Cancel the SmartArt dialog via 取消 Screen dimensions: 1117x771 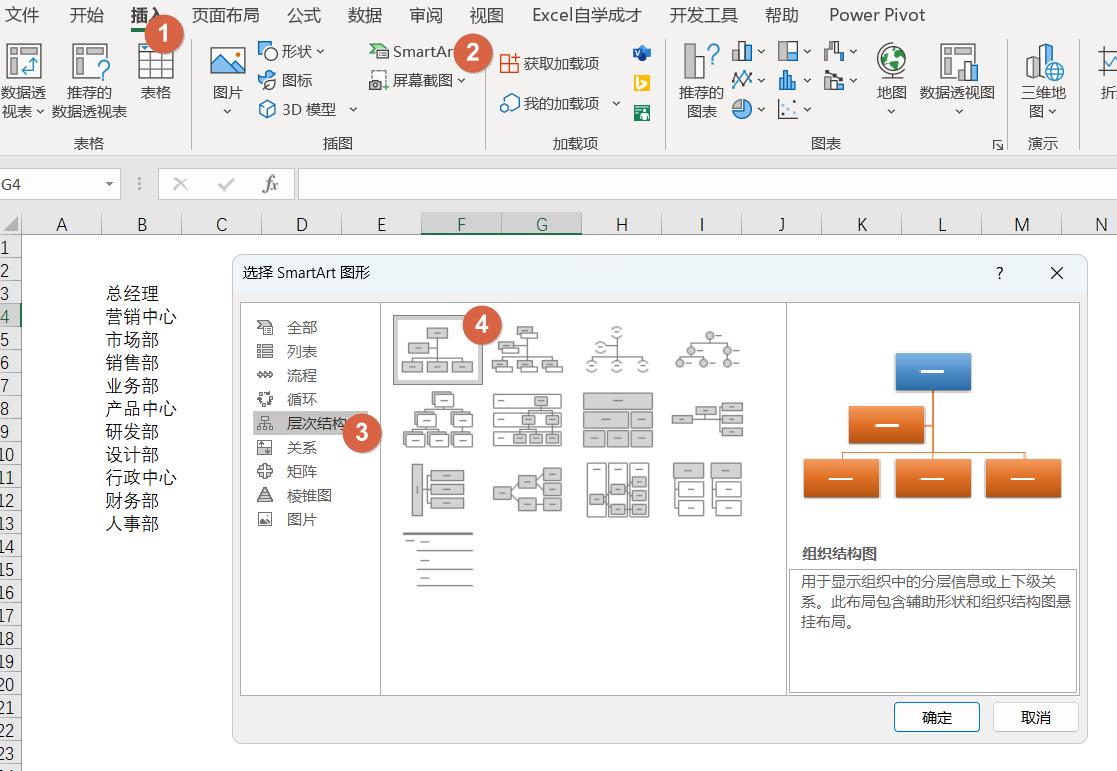(1034, 716)
